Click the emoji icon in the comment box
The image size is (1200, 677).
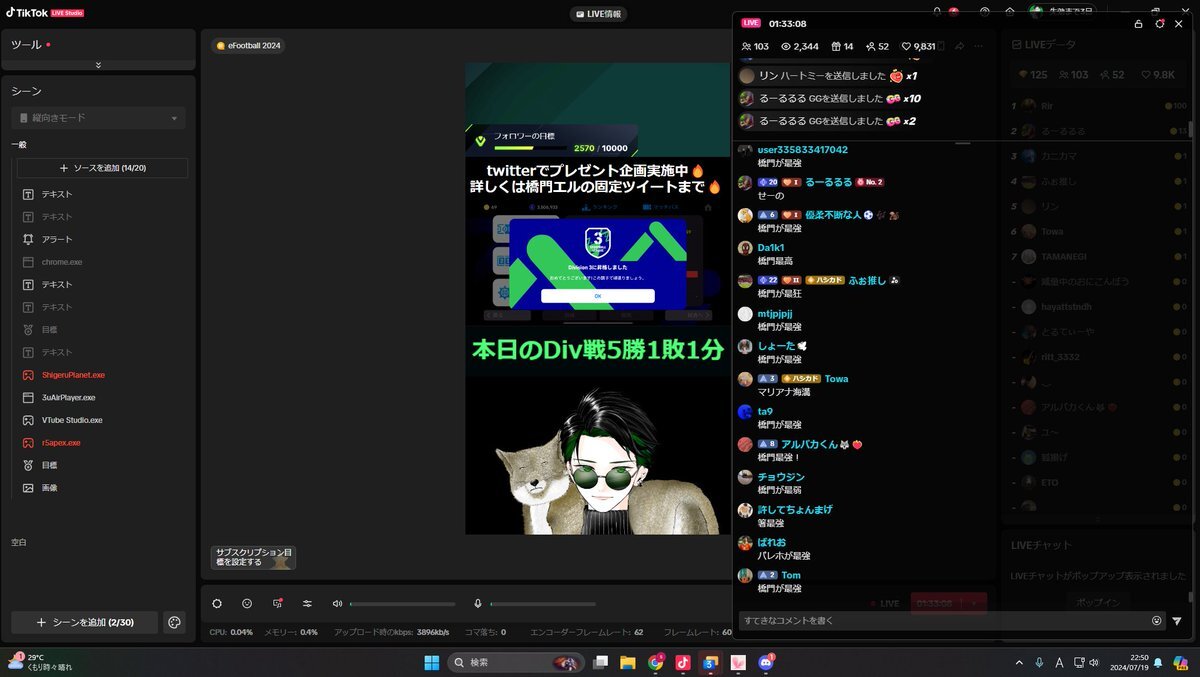pyautogui.click(x=1157, y=620)
